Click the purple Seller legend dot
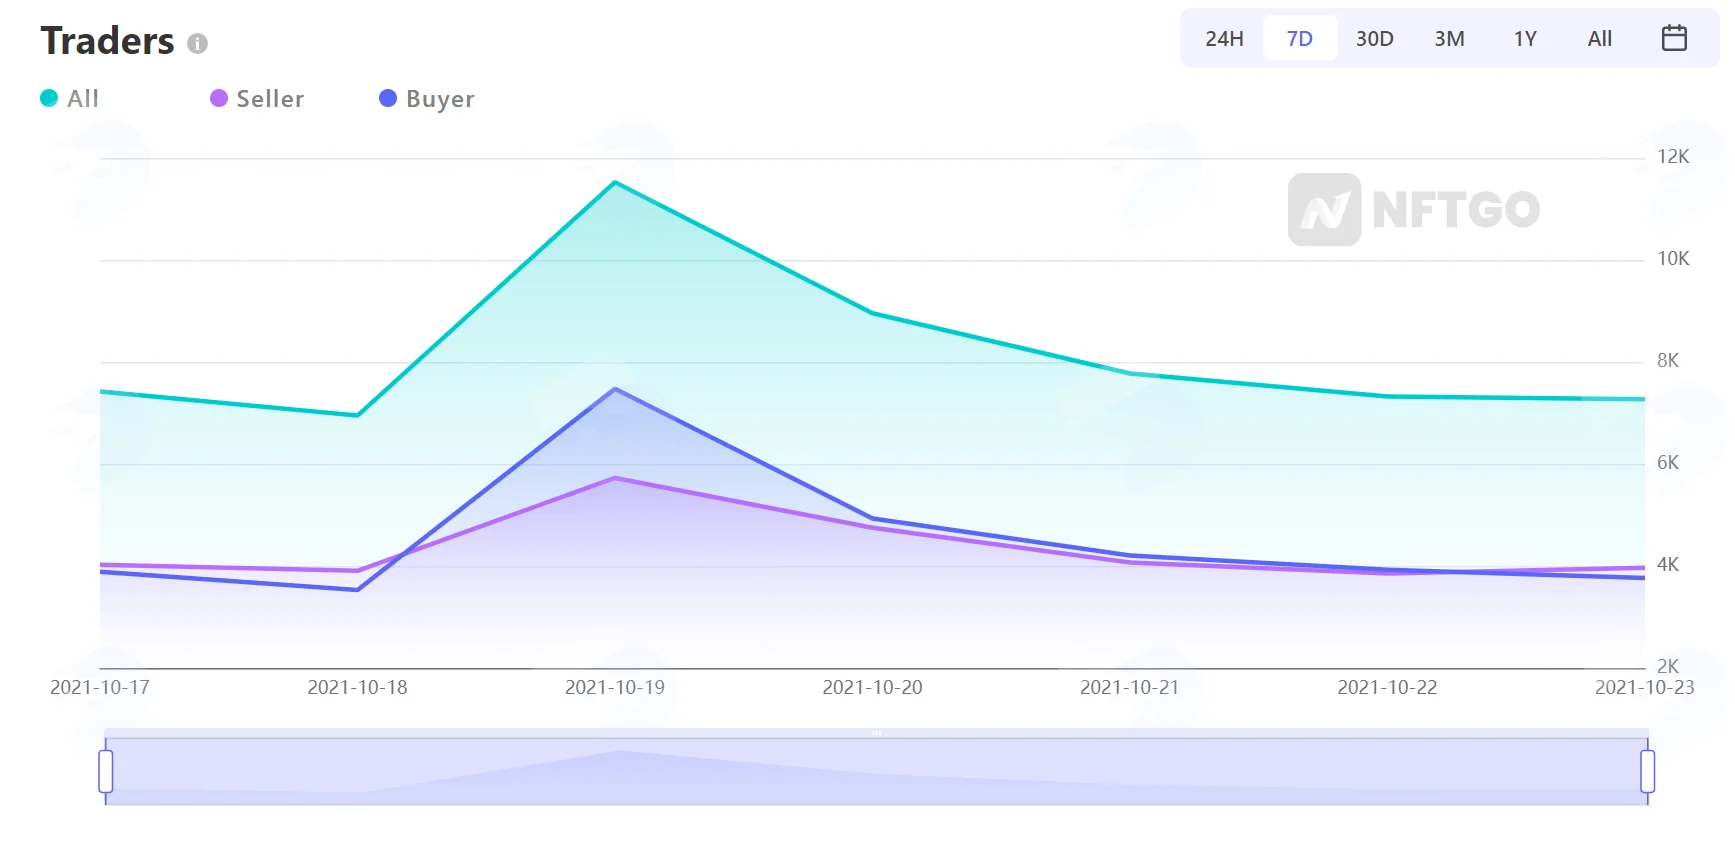Image resolution: width=1735 pixels, height=845 pixels. [x=219, y=98]
